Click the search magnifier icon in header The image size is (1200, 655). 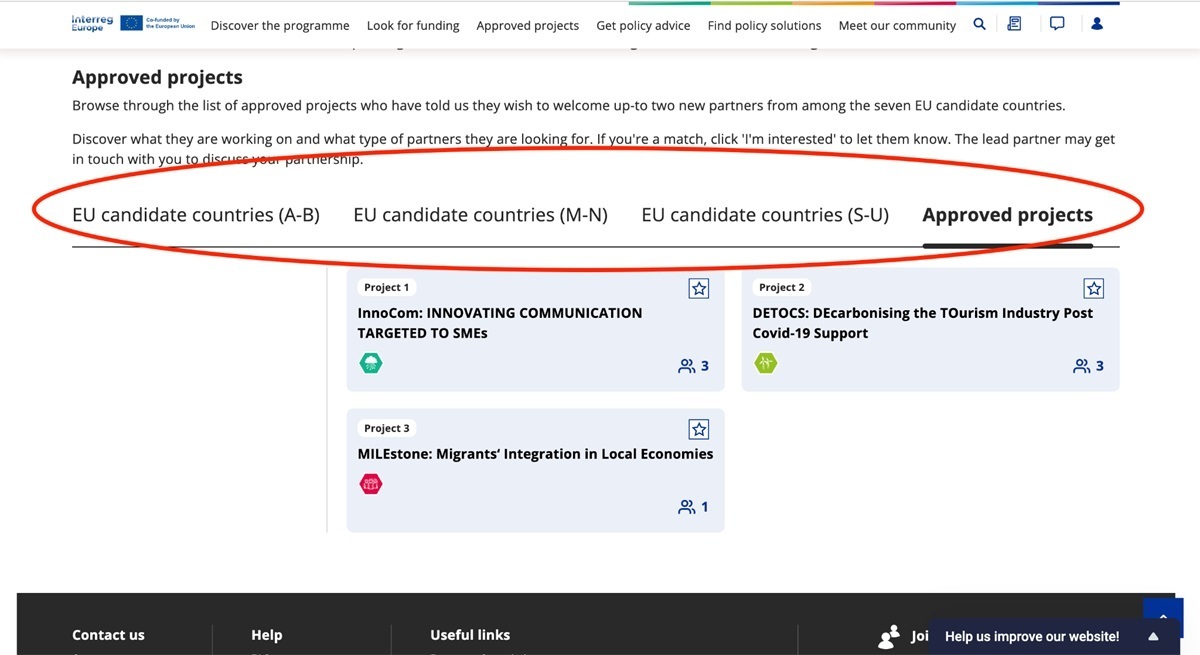click(979, 24)
